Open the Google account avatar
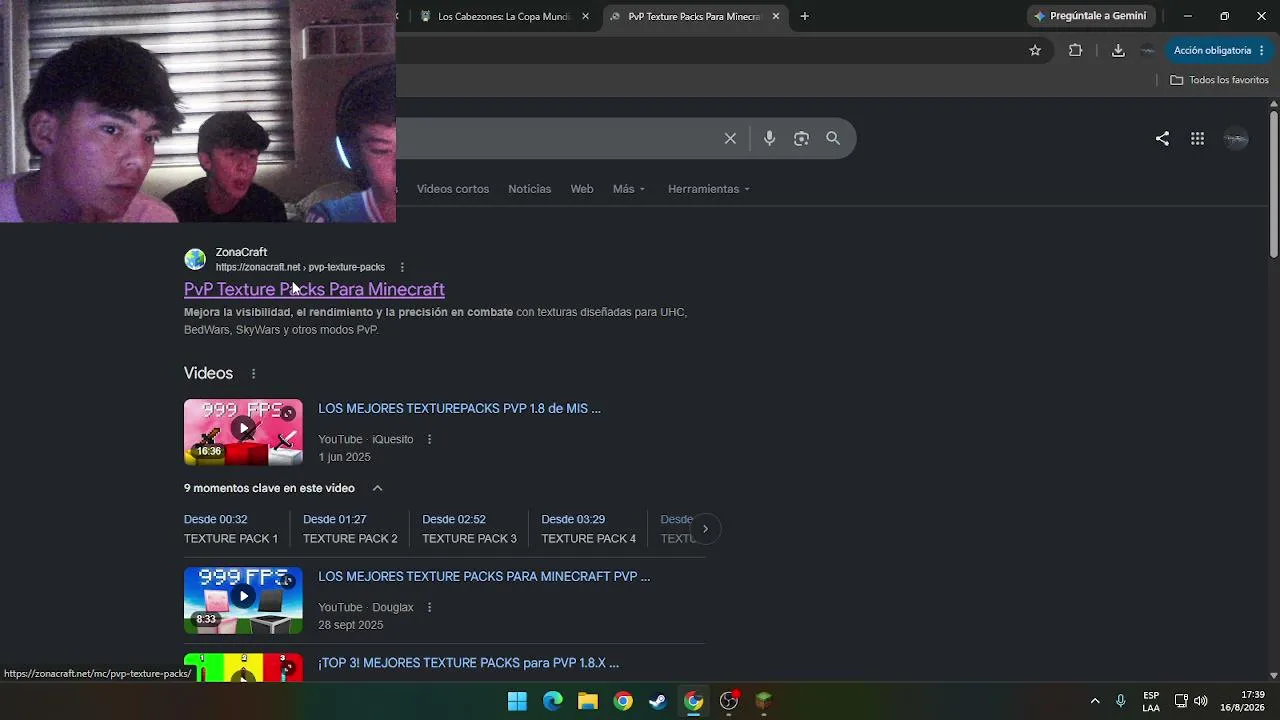The width and height of the screenshot is (1280, 720). [x=1236, y=139]
